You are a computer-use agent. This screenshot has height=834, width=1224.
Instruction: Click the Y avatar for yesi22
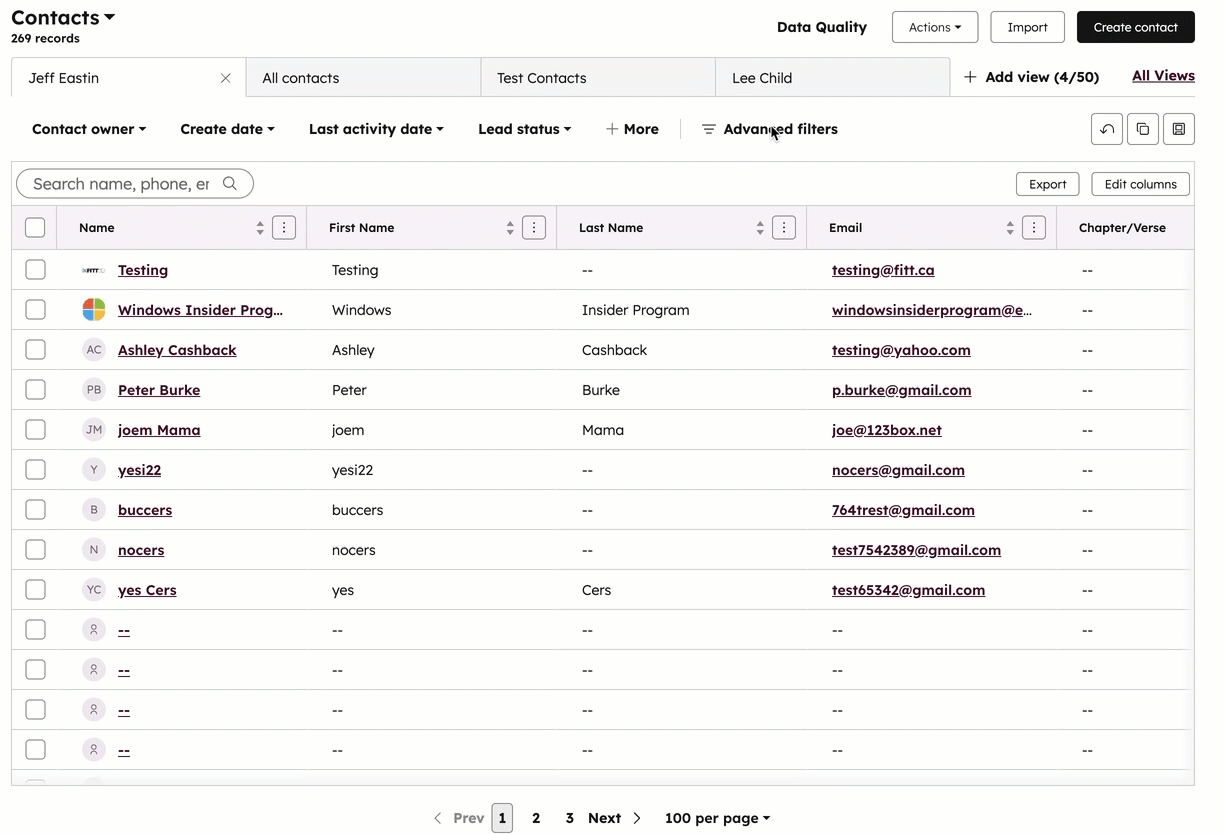tap(94, 470)
